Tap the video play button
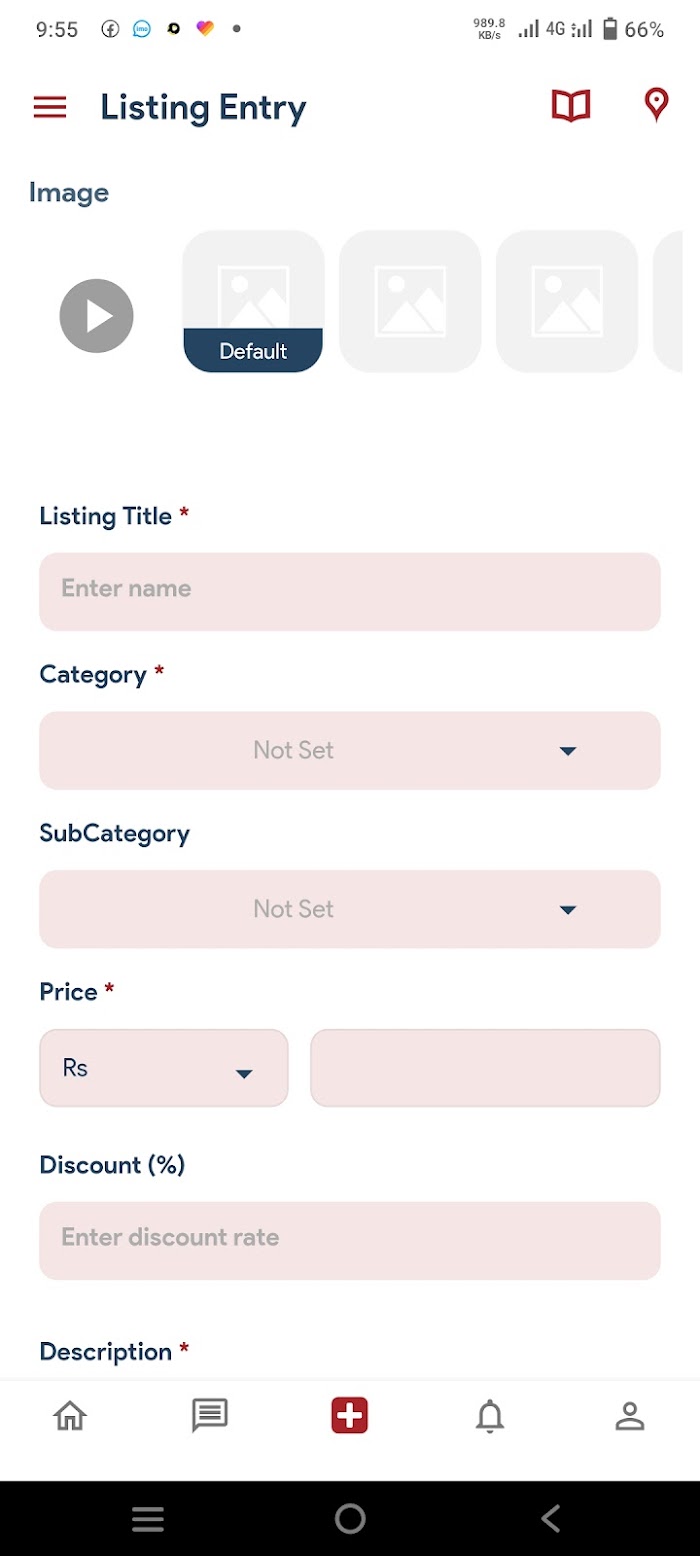Image resolution: width=700 pixels, height=1556 pixels. point(96,316)
